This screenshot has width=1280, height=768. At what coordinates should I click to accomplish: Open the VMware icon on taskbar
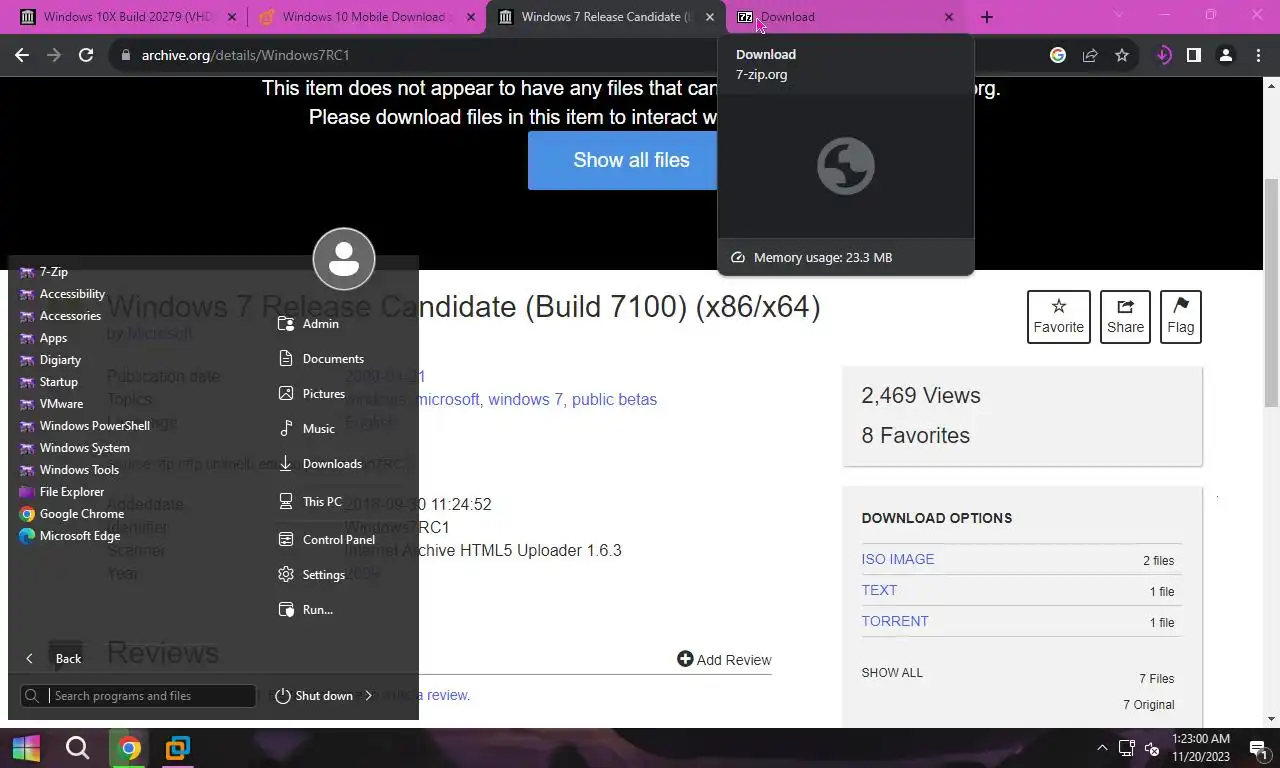(178, 748)
